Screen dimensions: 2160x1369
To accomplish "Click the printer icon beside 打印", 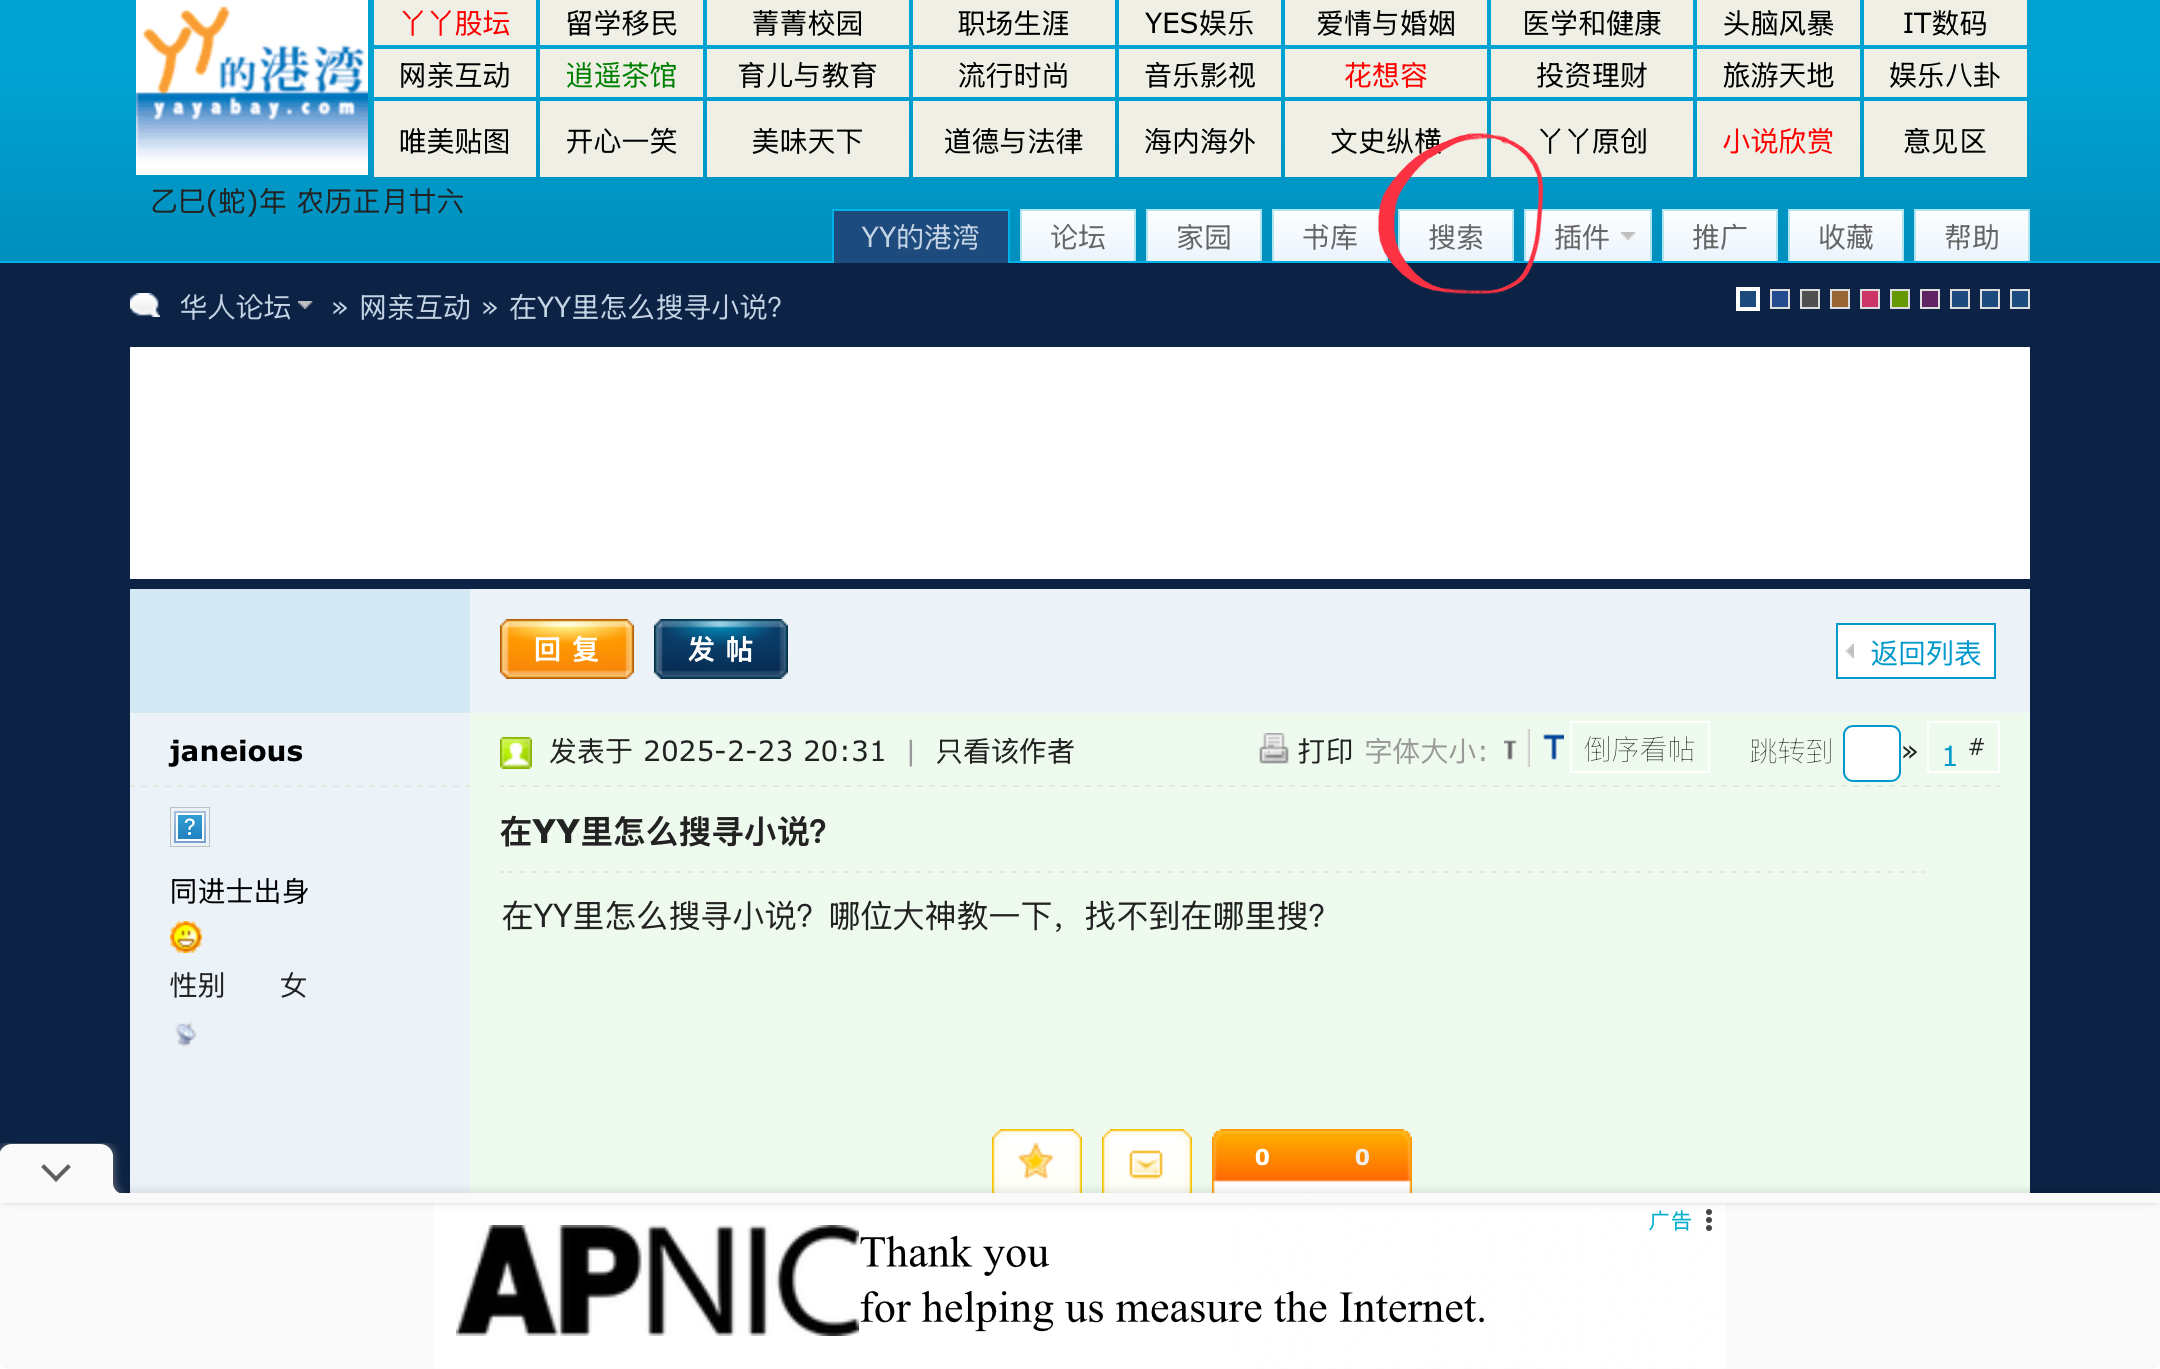I will 1273,749.
